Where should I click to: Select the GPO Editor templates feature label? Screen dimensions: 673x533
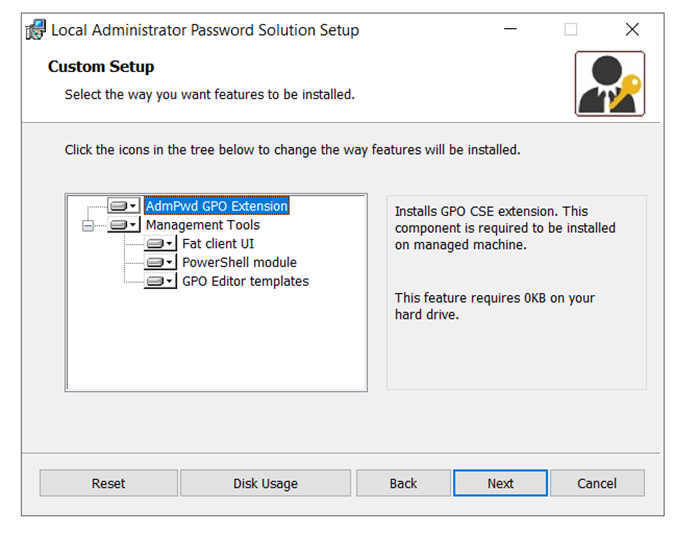pos(246,281)
